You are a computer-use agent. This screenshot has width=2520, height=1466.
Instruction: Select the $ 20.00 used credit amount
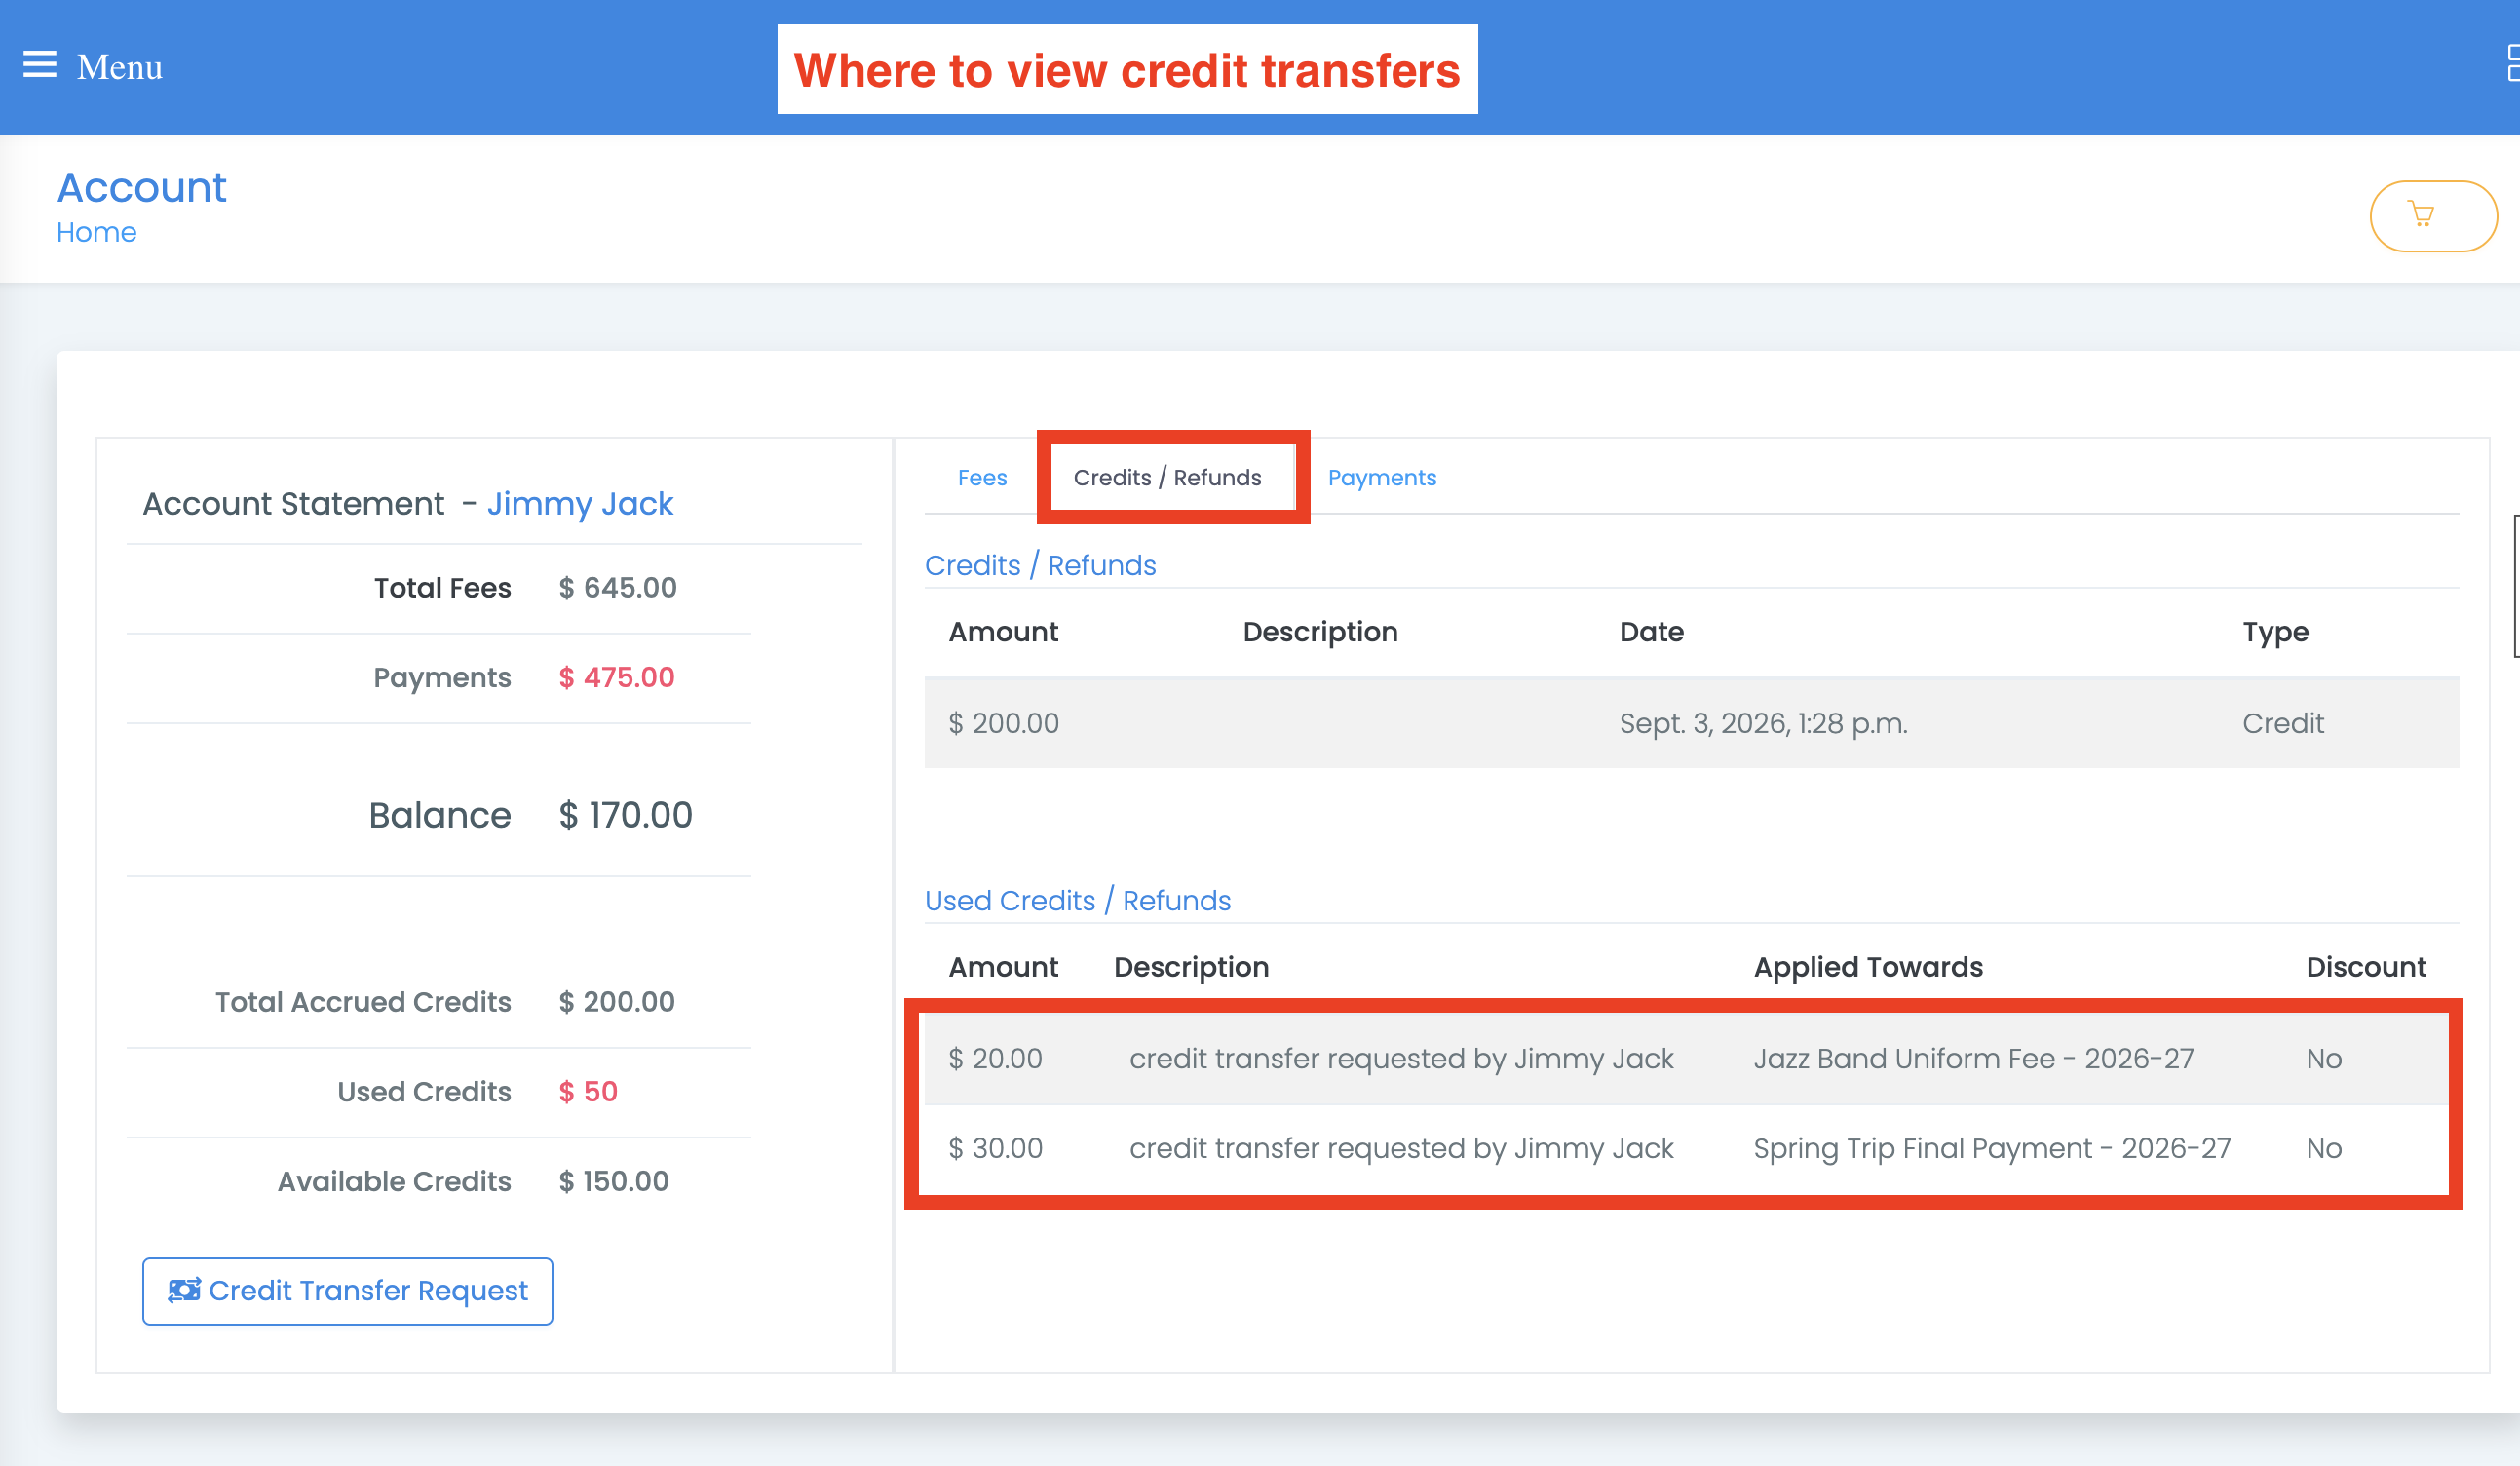[995, 1058]
